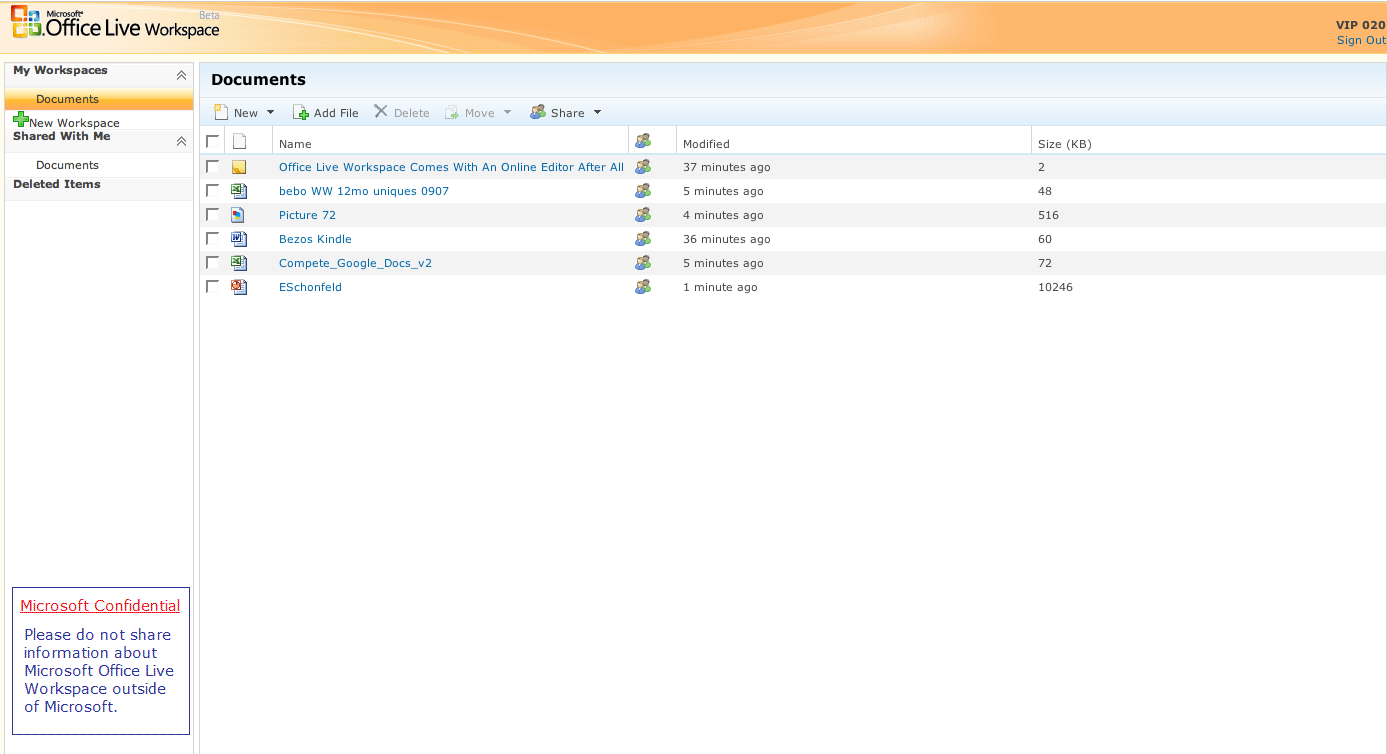Sort by the Size (KB) column header
The height and width of the screenshot is (754, 1387).
pyautogui.click(x=1065, y=144)
